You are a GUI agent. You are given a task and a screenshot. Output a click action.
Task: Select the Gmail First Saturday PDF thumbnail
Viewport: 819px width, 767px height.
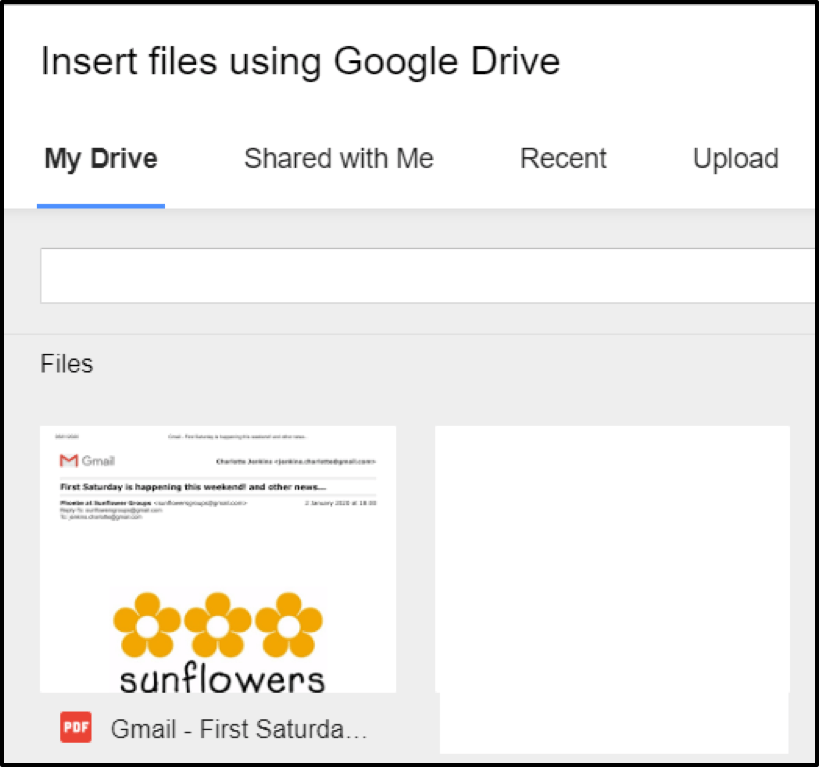[x=218, y=560]
